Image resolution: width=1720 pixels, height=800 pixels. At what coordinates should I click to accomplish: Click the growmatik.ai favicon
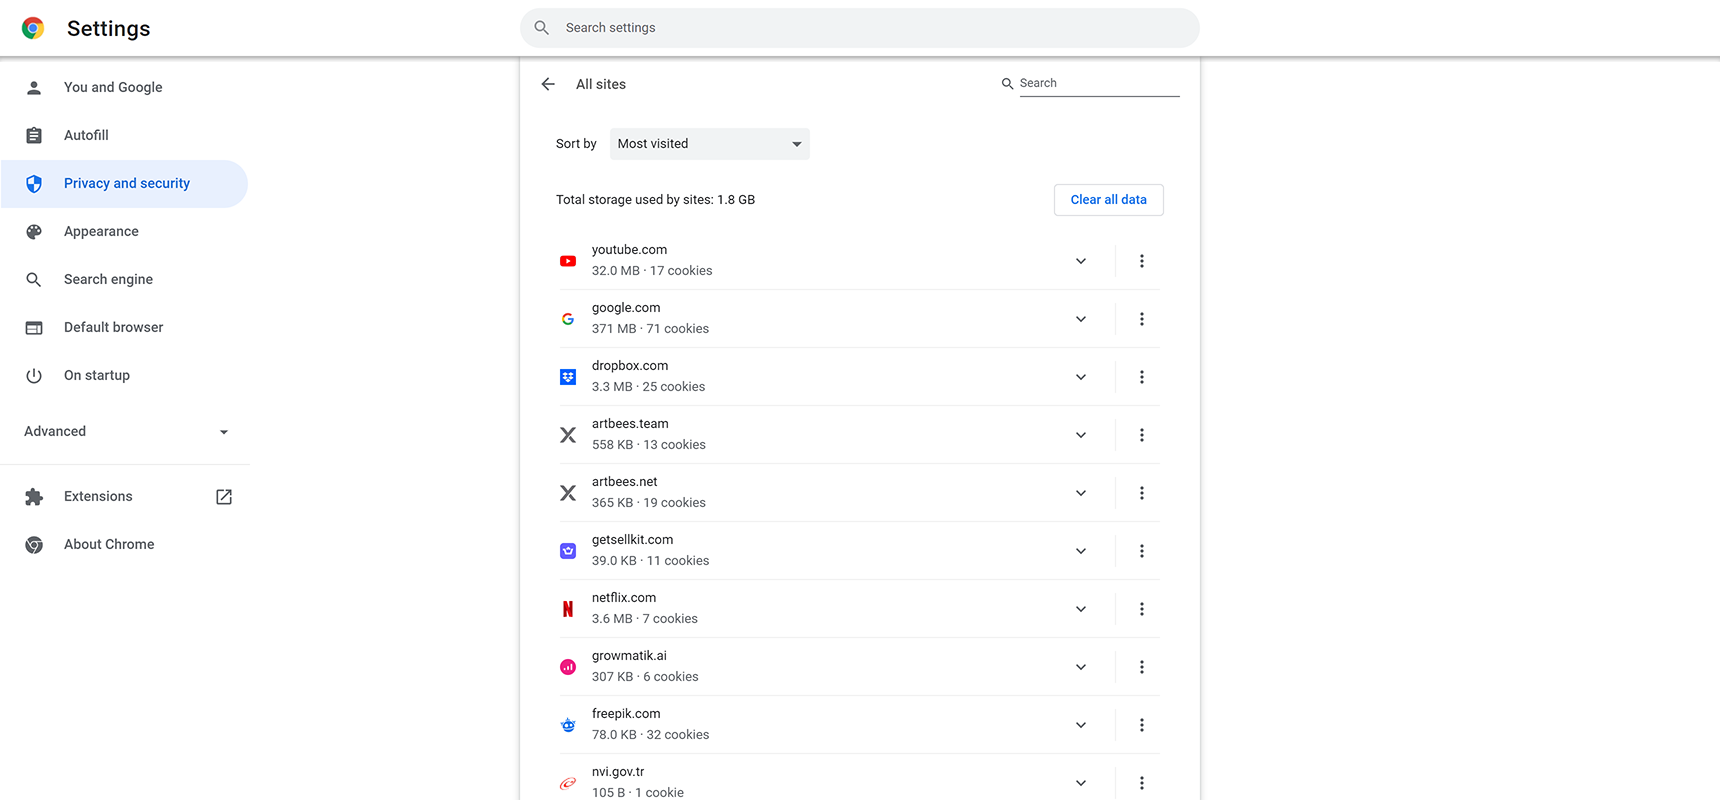[568, 667]
